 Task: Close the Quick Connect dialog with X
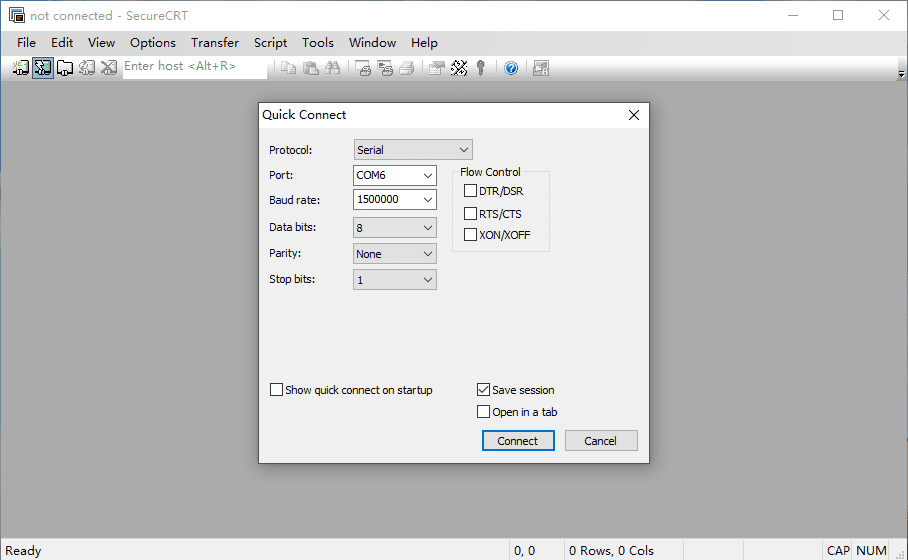click(x=634, y=115)
